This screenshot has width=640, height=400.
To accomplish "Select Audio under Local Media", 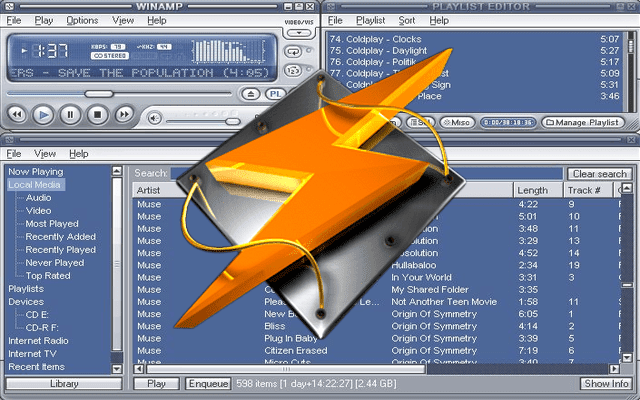I will click(38, 198).
